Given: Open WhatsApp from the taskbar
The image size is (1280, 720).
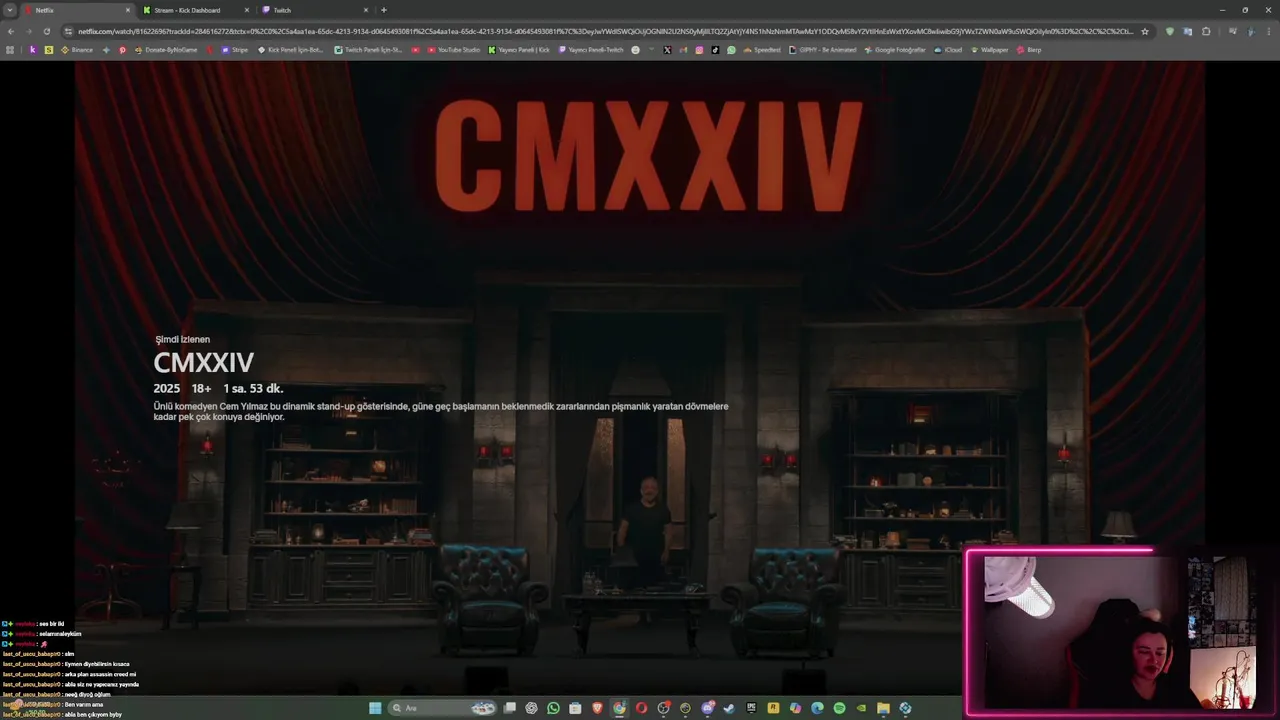Looking at the screenshot, I should (553, 708).
